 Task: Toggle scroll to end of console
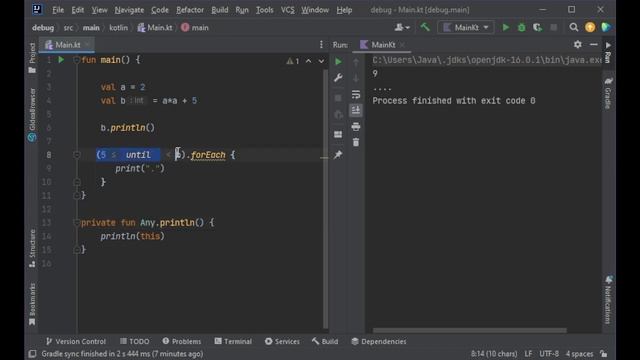point(356,110)
